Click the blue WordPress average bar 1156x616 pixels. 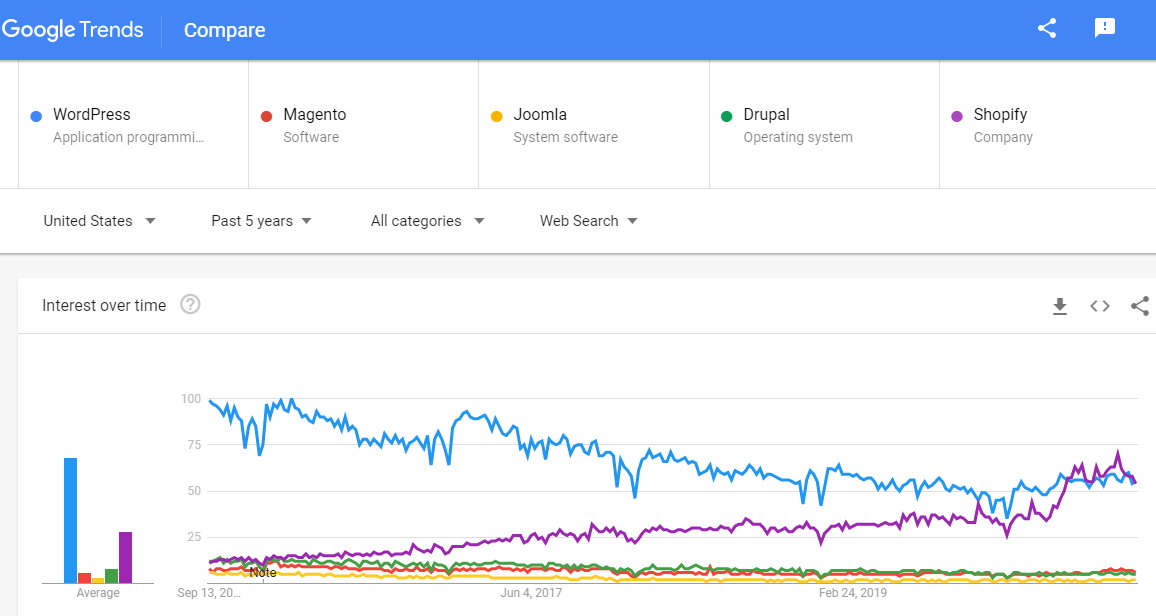click(x=71, y=520)
